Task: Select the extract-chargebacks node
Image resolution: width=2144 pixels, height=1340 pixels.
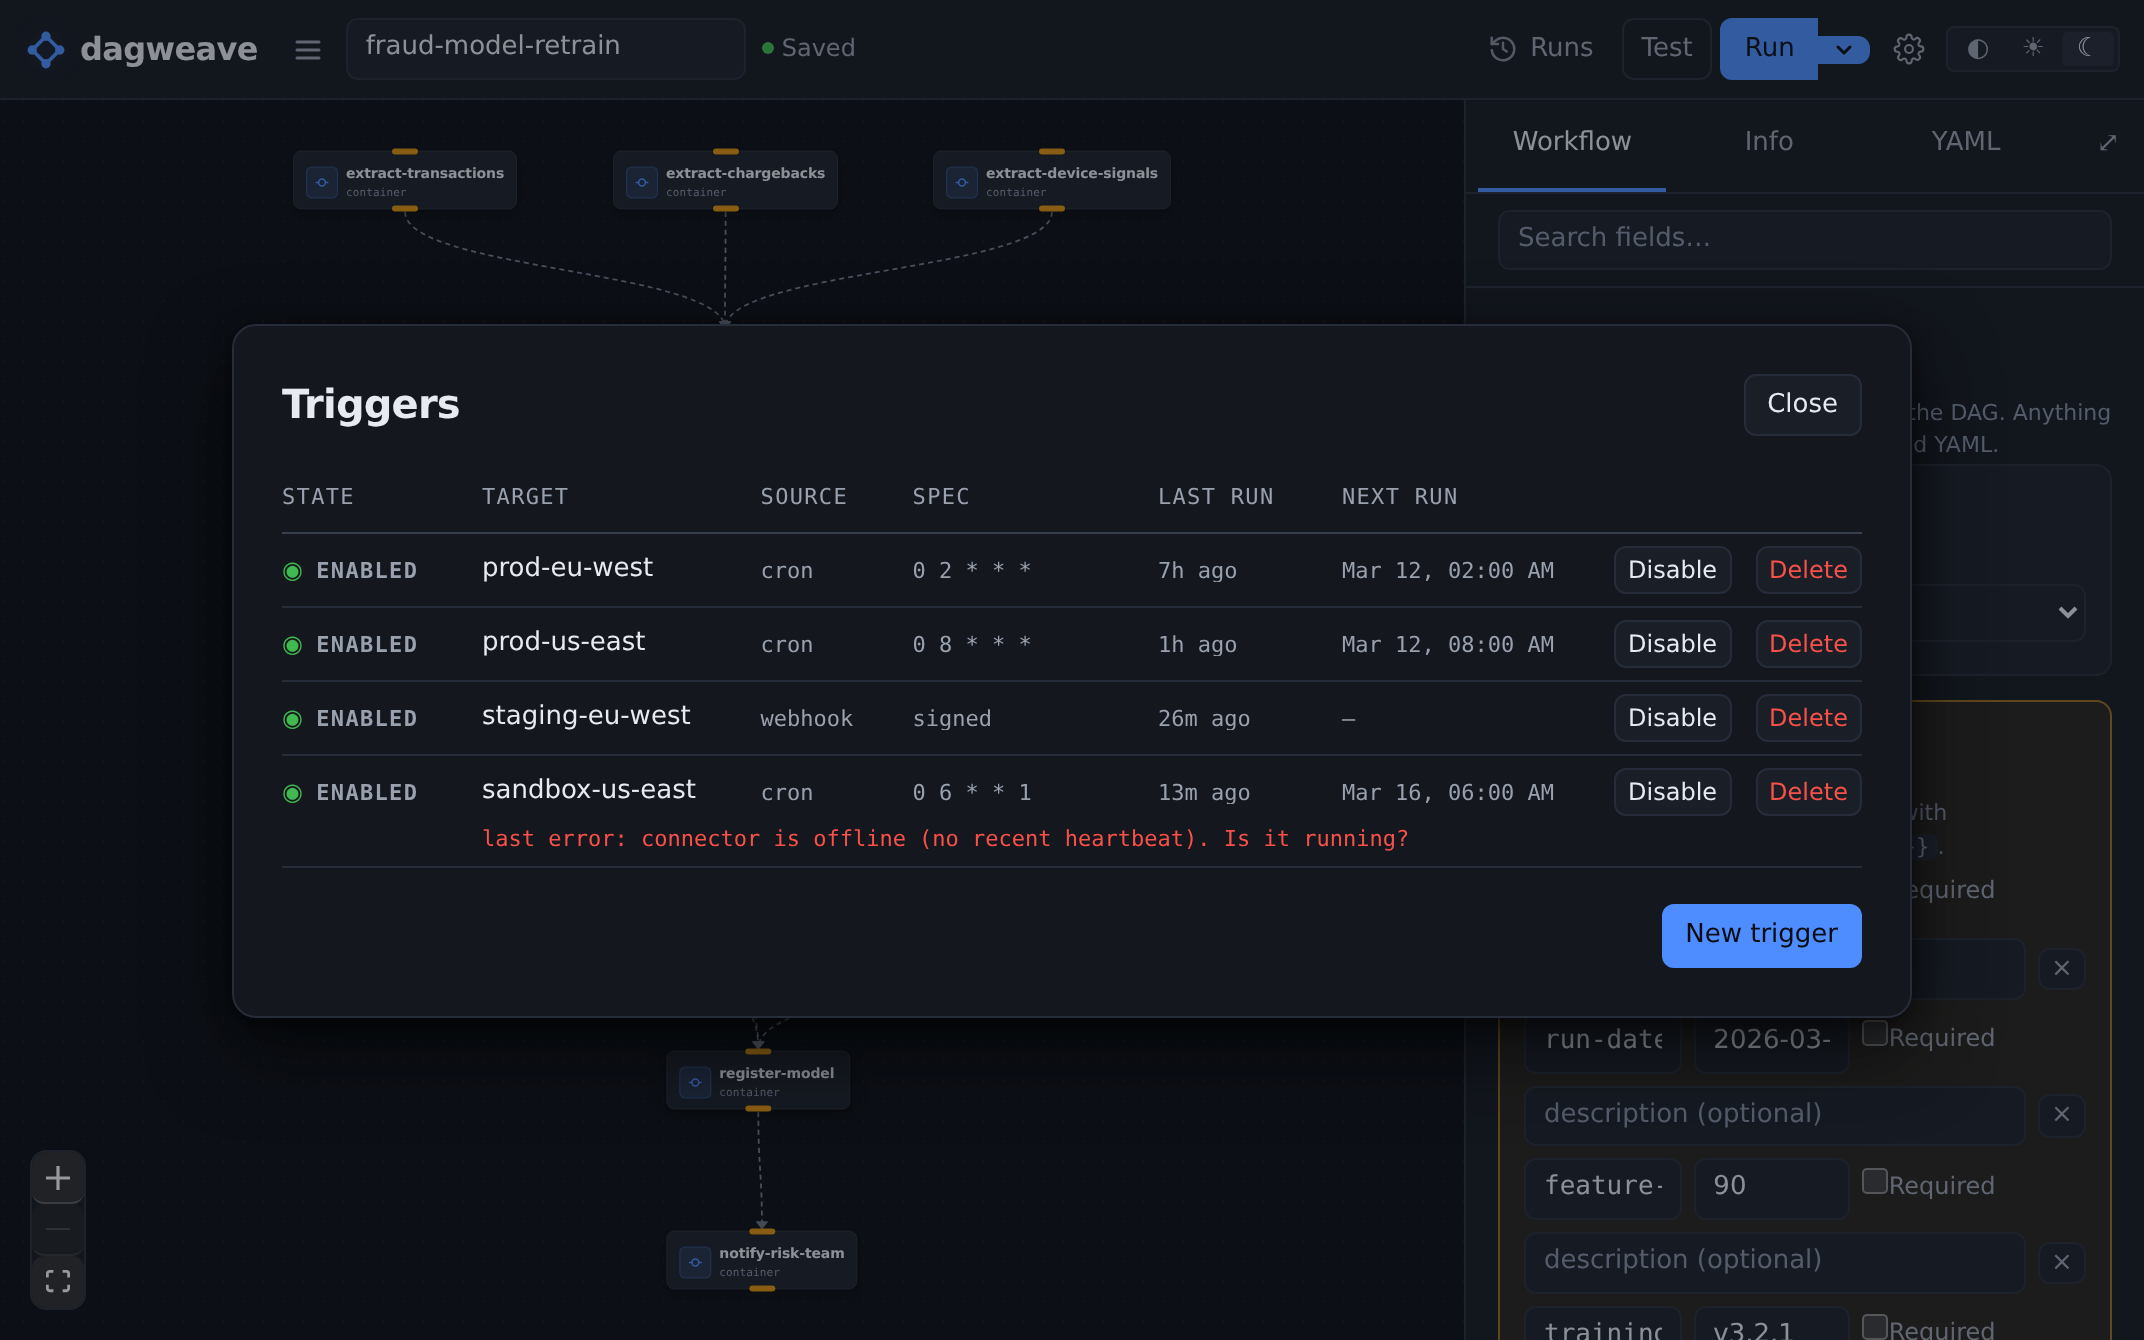Action: 725,180
